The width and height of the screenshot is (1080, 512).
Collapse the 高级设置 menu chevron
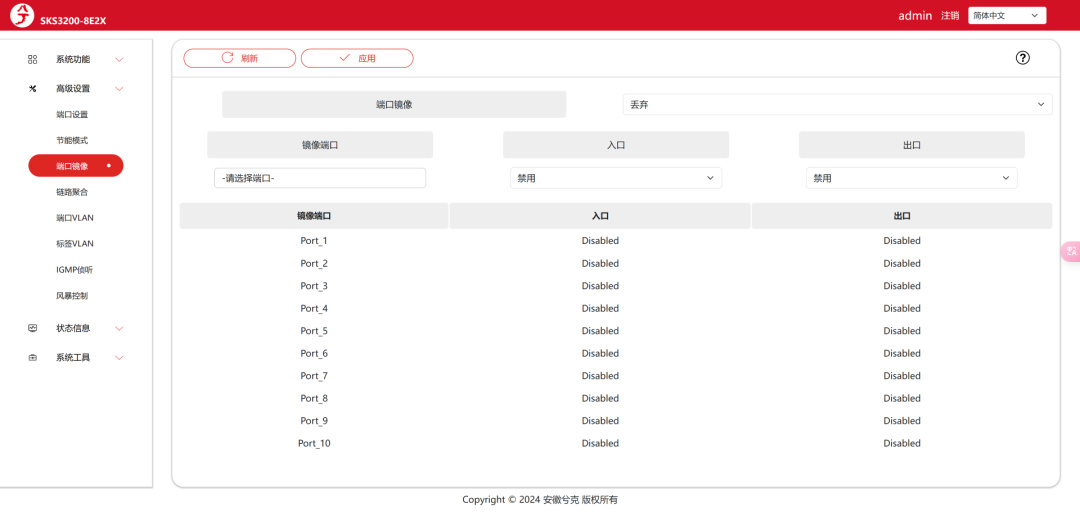click(119, 89)
